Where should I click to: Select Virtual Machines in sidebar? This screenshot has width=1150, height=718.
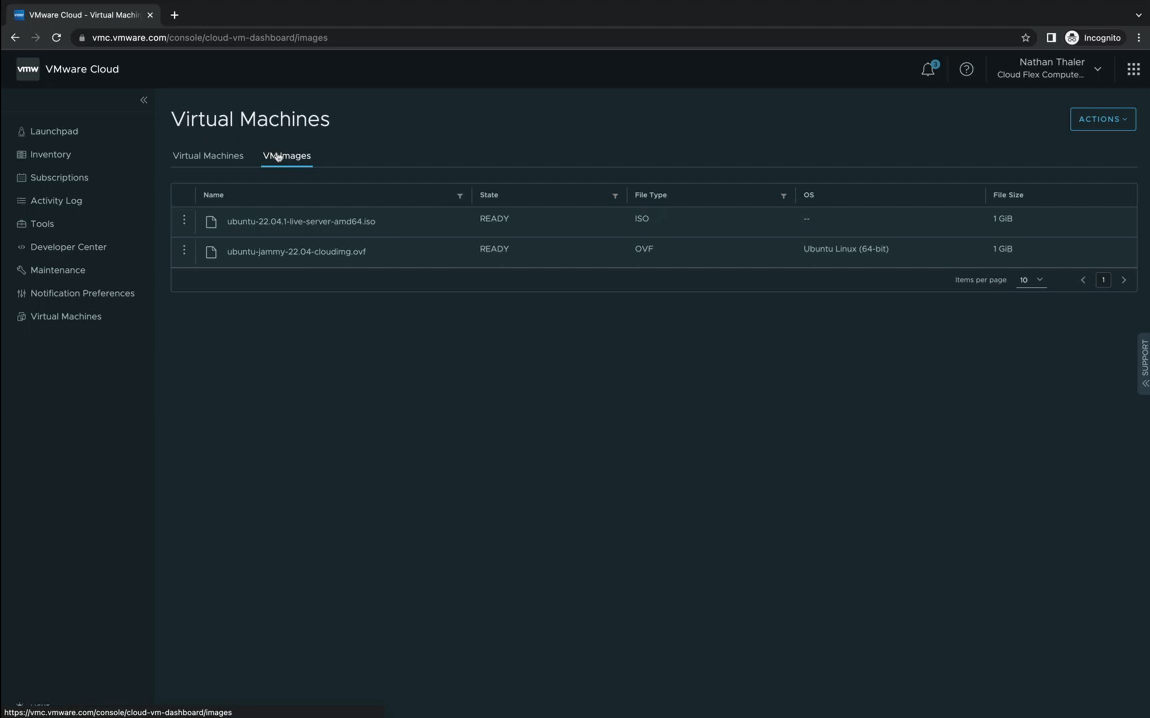coord(65,316)
